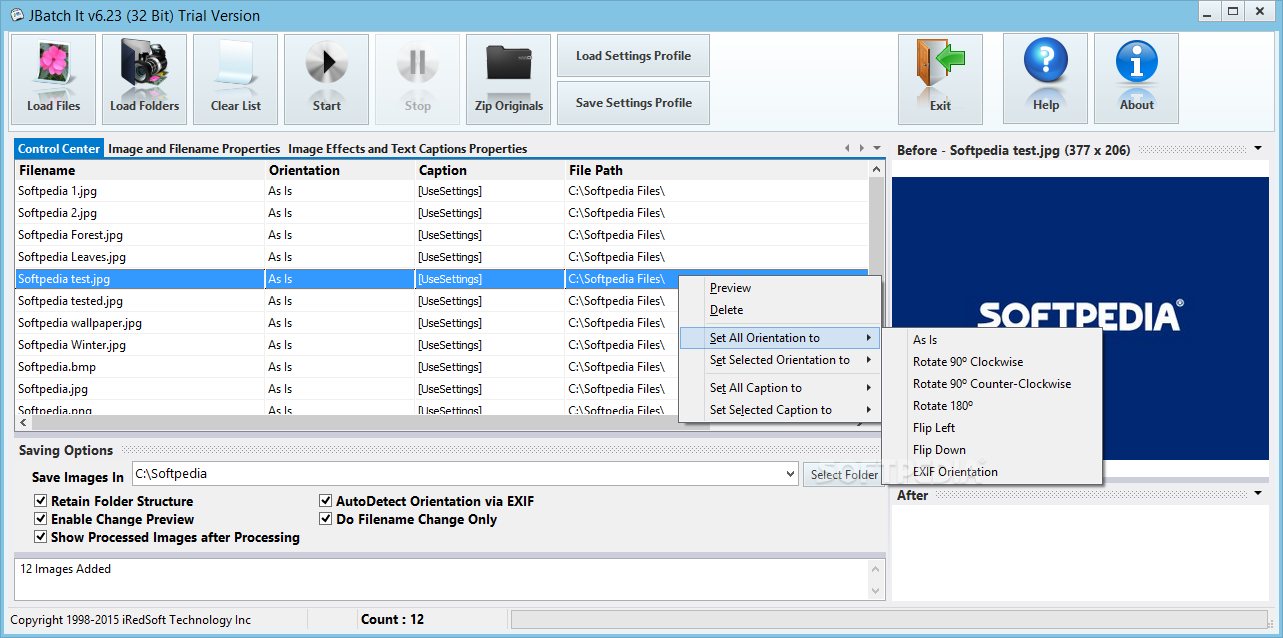Click the Count : 12 status entry
This screenshot has height=638, width=1283.
point(392,620)
